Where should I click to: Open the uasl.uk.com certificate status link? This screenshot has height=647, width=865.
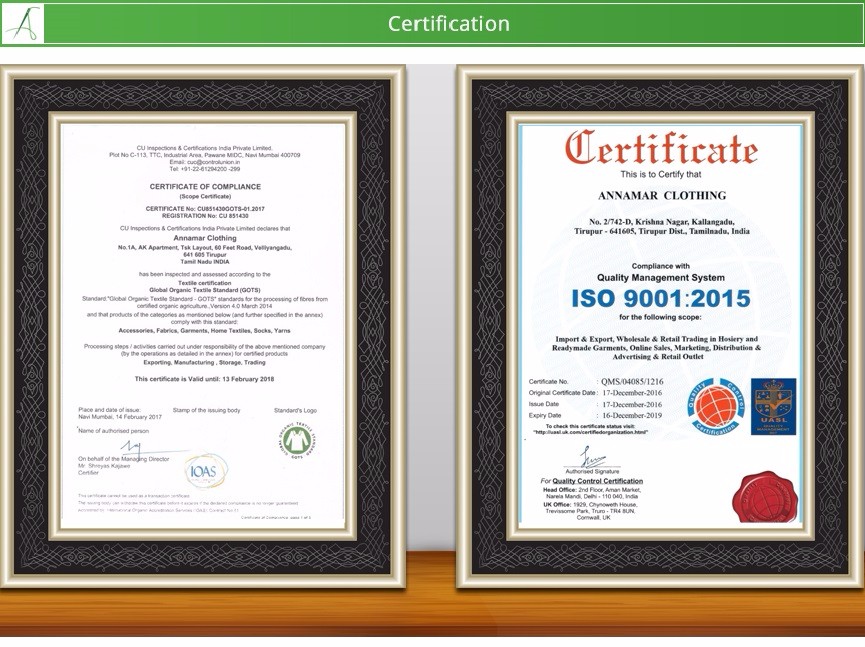(x=590, y=432)
